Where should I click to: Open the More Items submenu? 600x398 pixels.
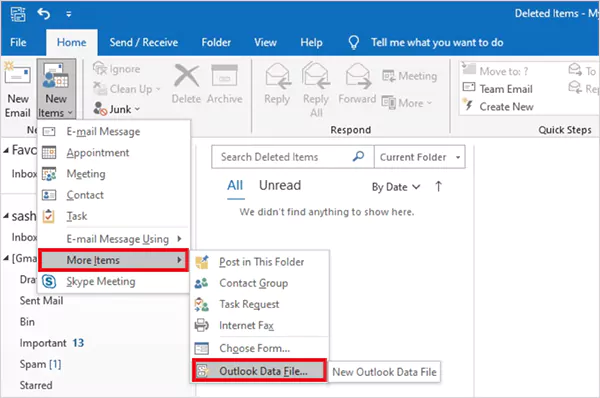click(114, 260)
